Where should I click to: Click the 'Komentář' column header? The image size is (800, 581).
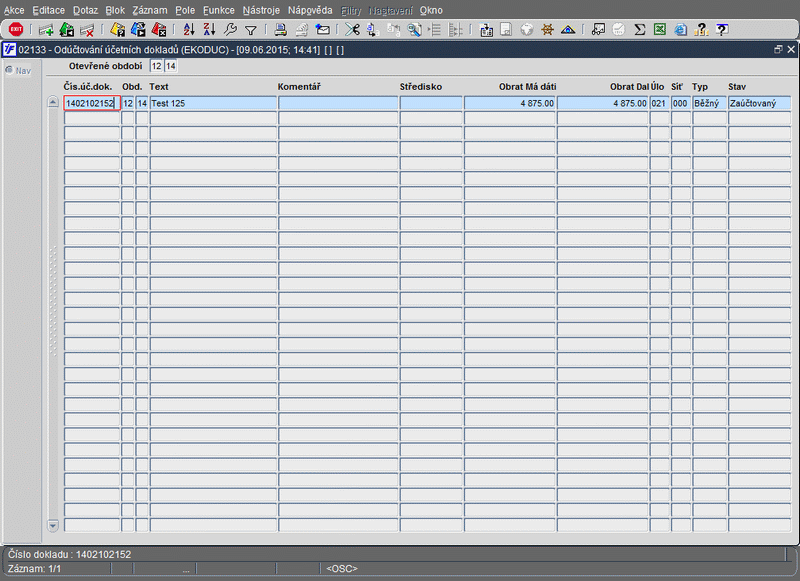tap(299, 87)
